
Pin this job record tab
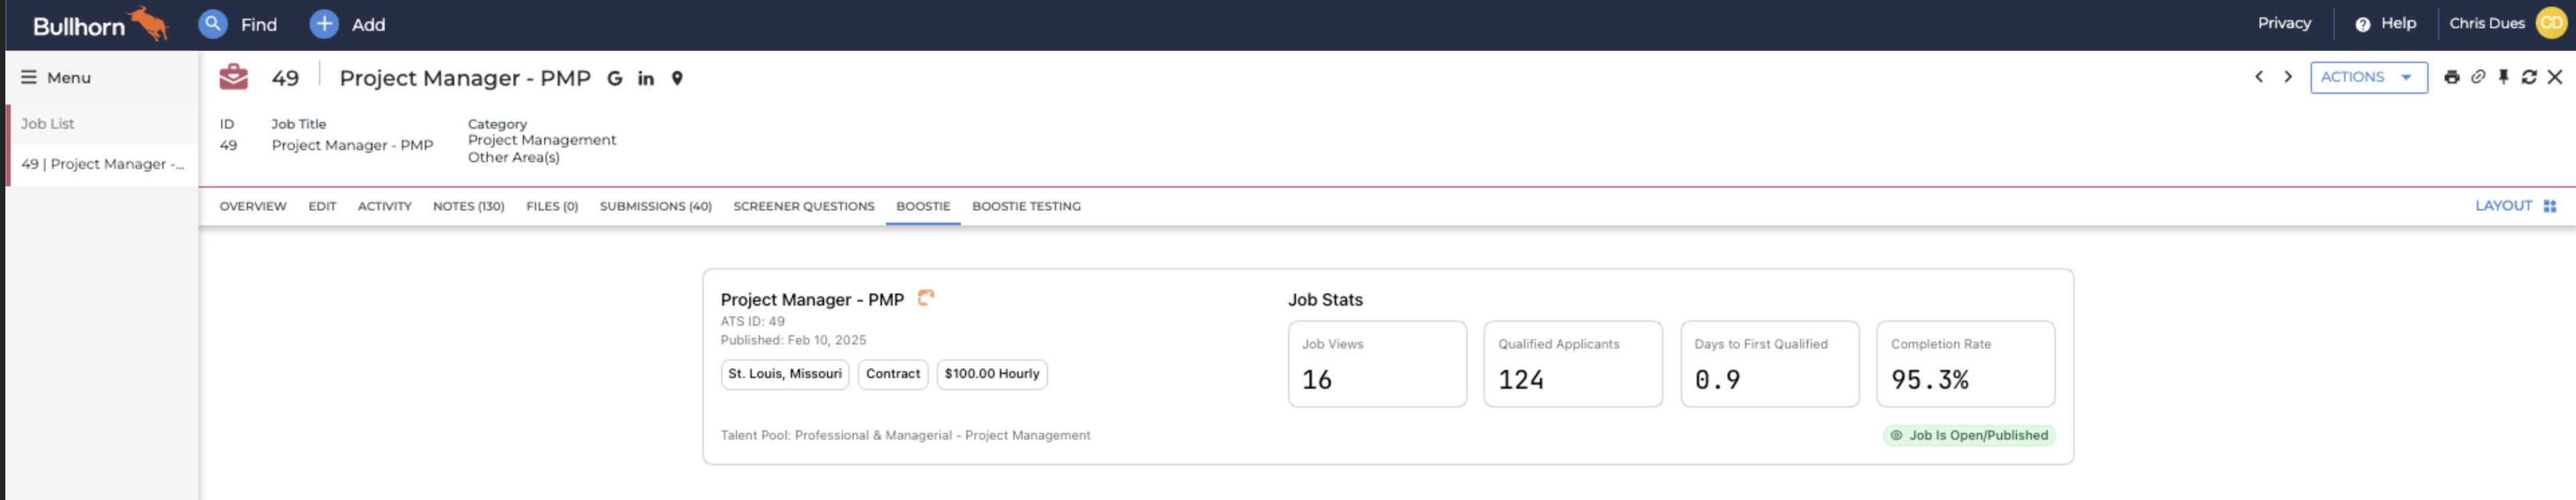(x=2503, y=77)
